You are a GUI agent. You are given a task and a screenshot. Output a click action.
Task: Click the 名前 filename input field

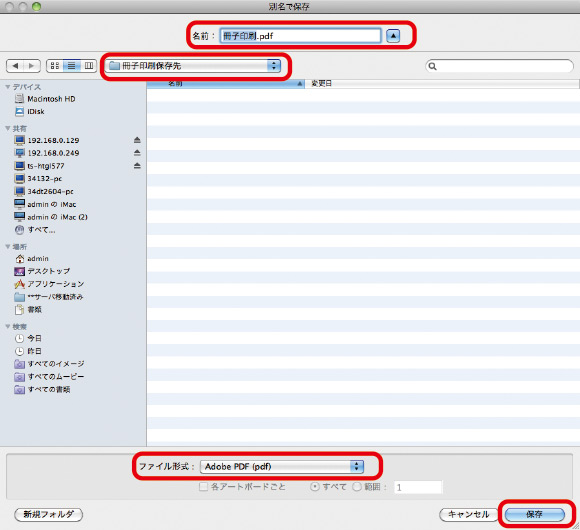(x=300, y=36)
